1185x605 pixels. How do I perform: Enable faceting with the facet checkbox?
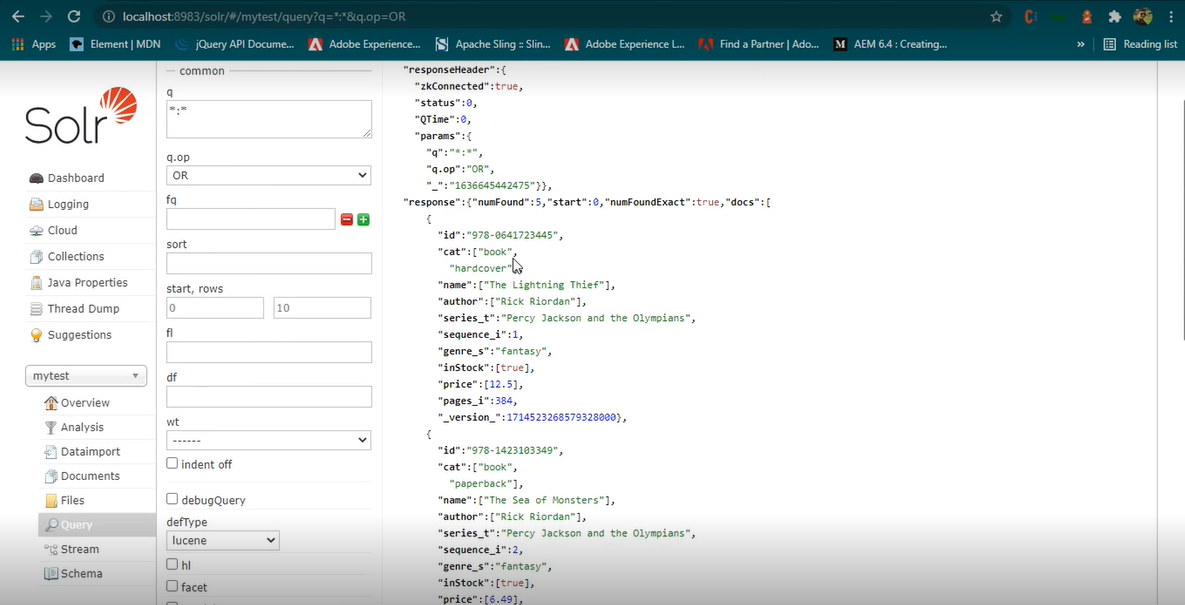pos(172,587)
